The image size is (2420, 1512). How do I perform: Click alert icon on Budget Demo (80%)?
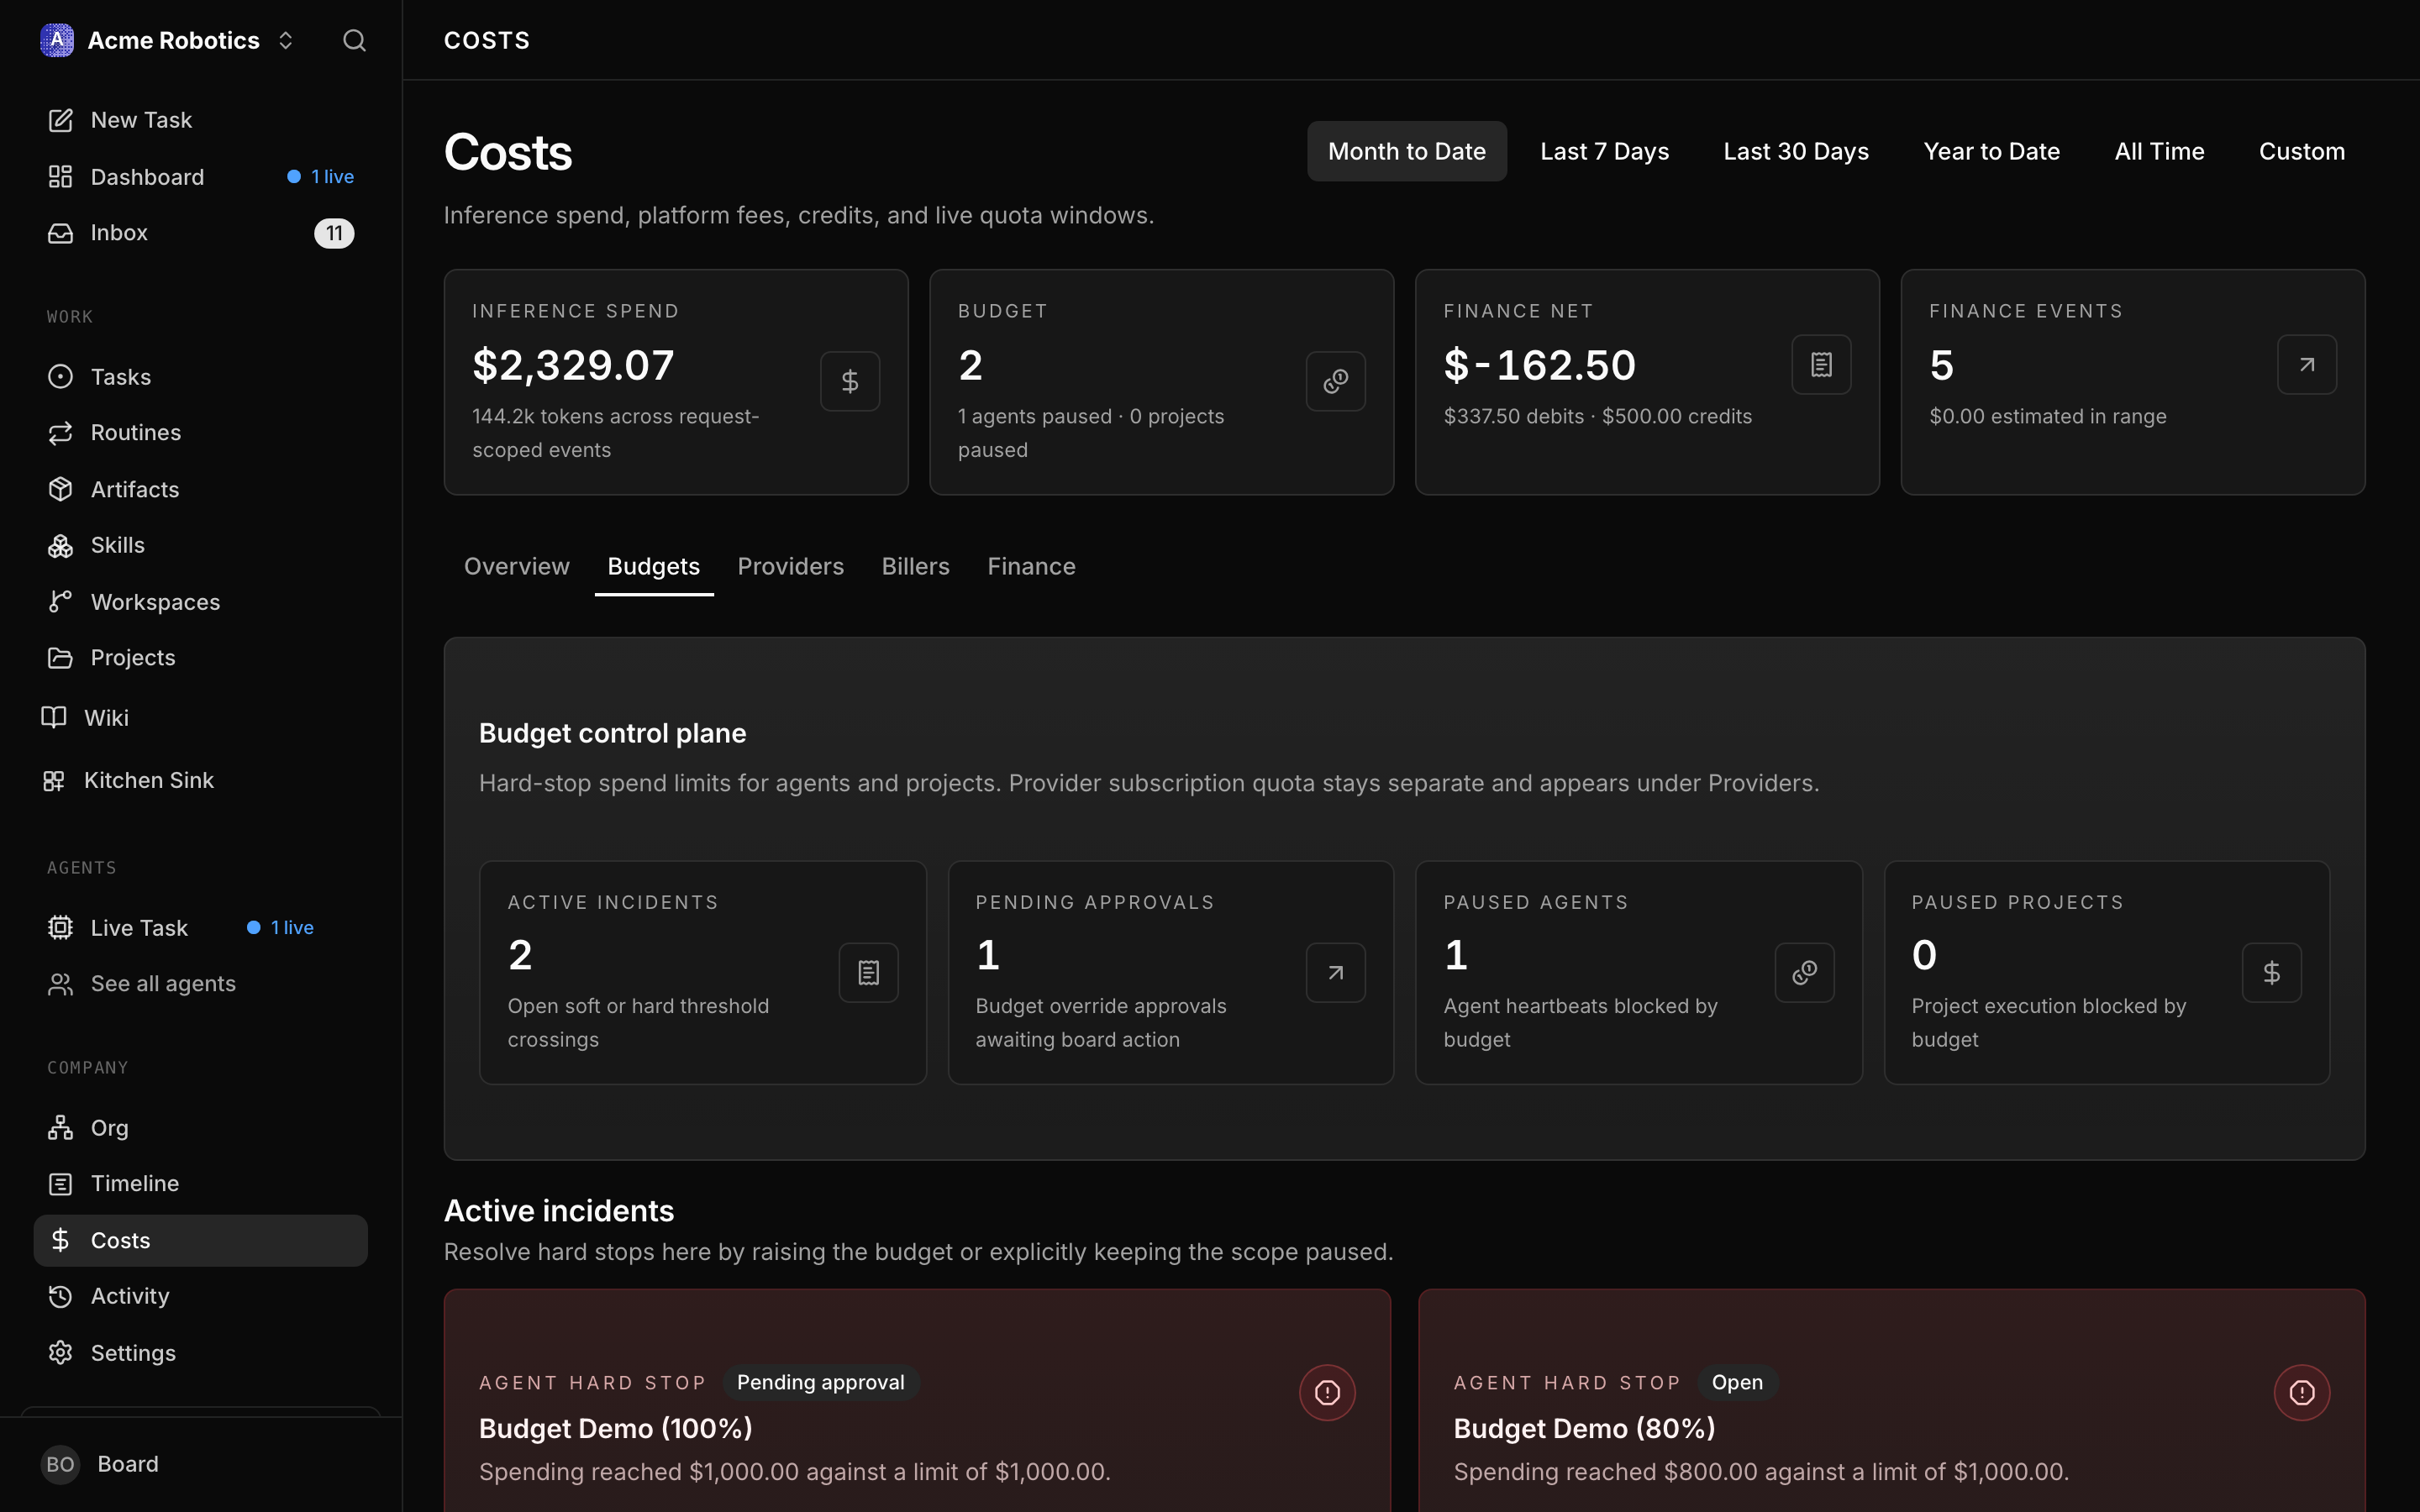pyautogui.click(x=2302, y=1392)
